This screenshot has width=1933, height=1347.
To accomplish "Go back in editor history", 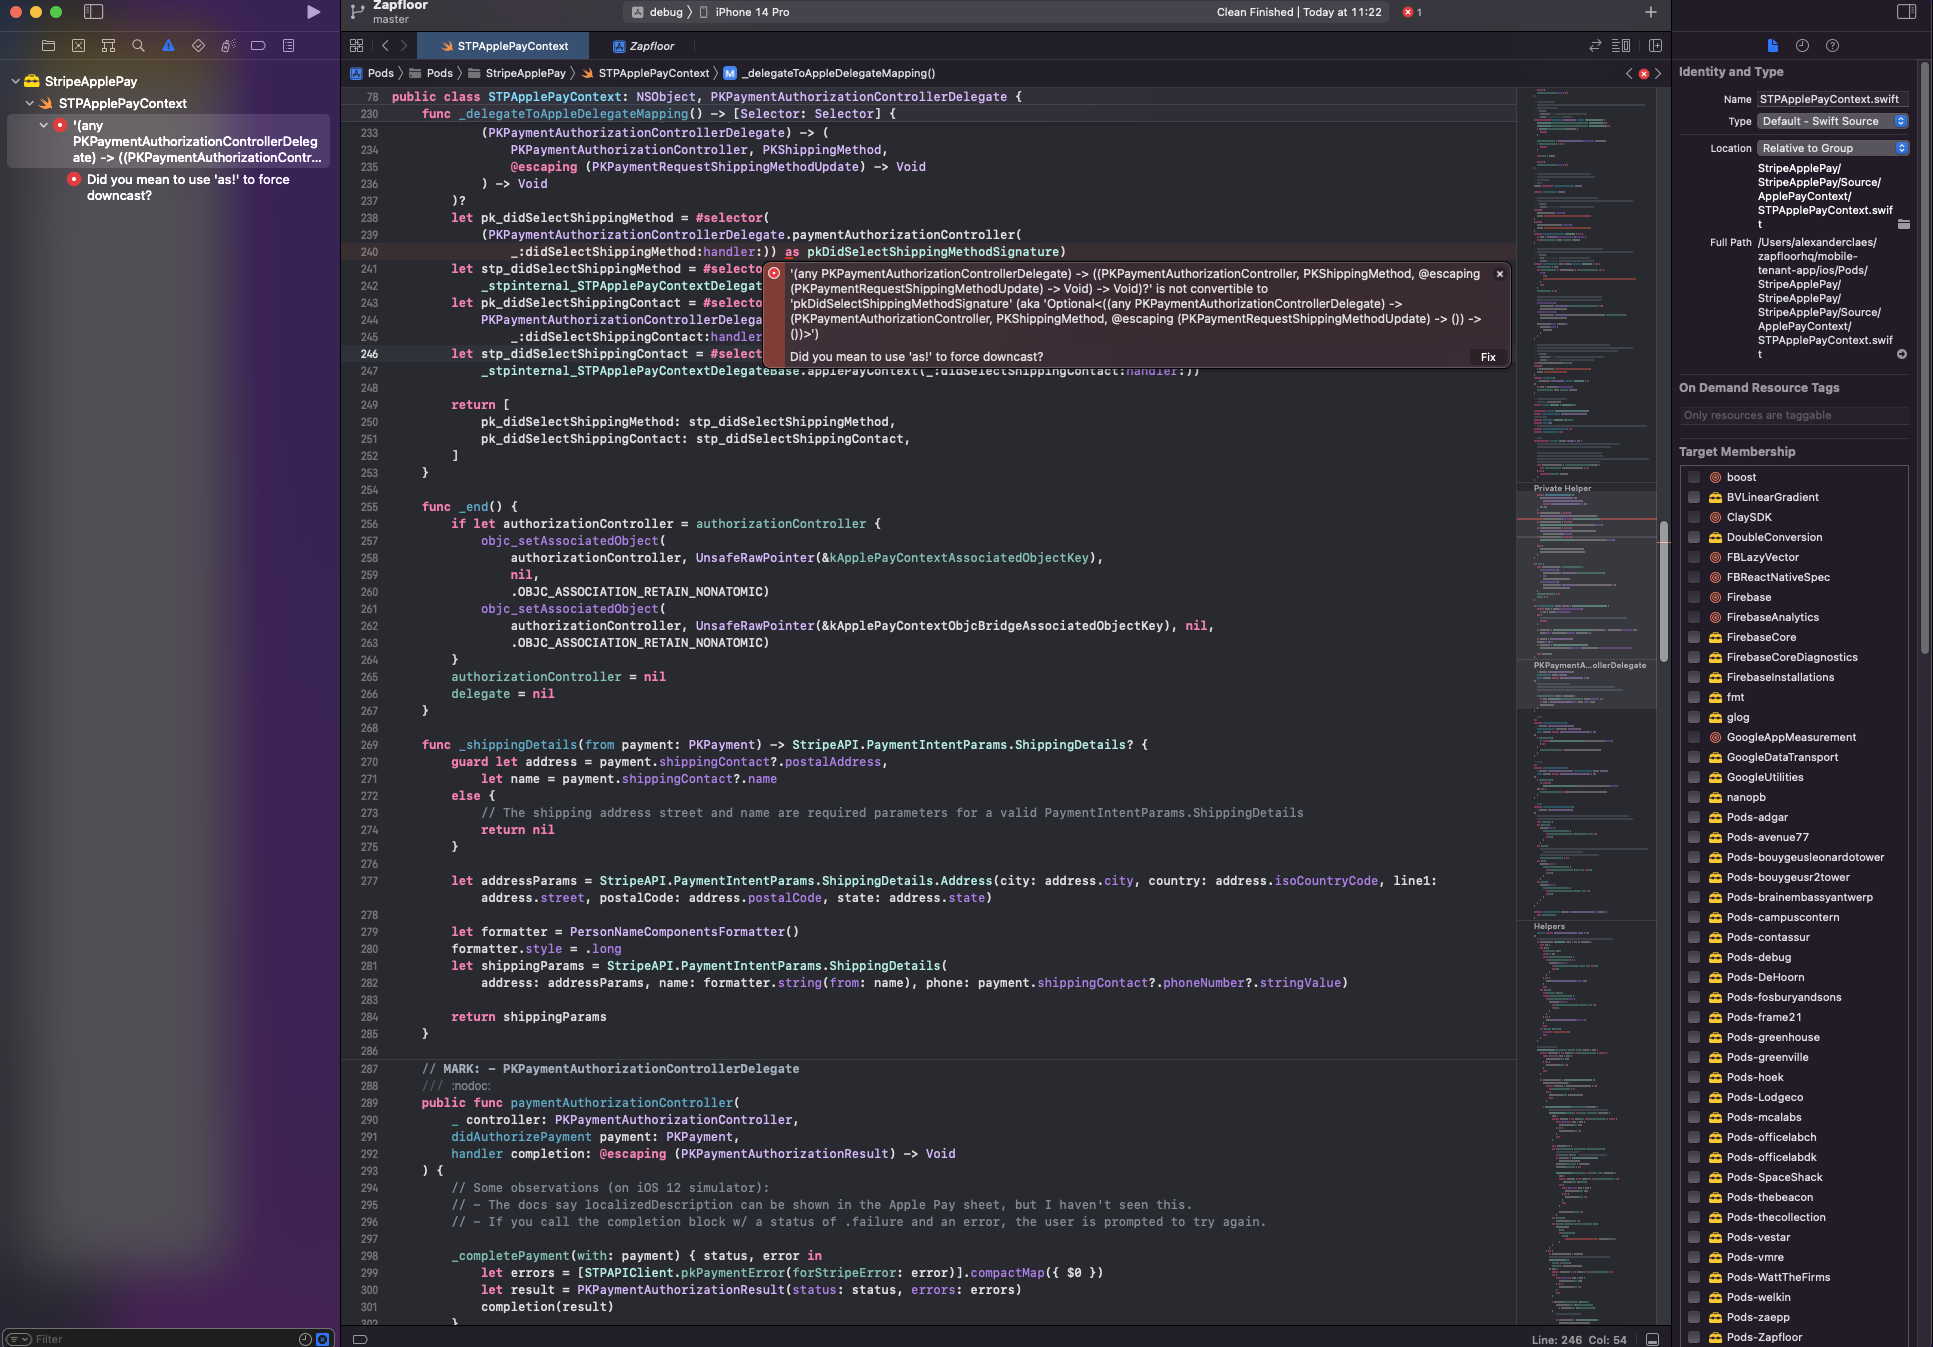I will click(x=385, y=46).
